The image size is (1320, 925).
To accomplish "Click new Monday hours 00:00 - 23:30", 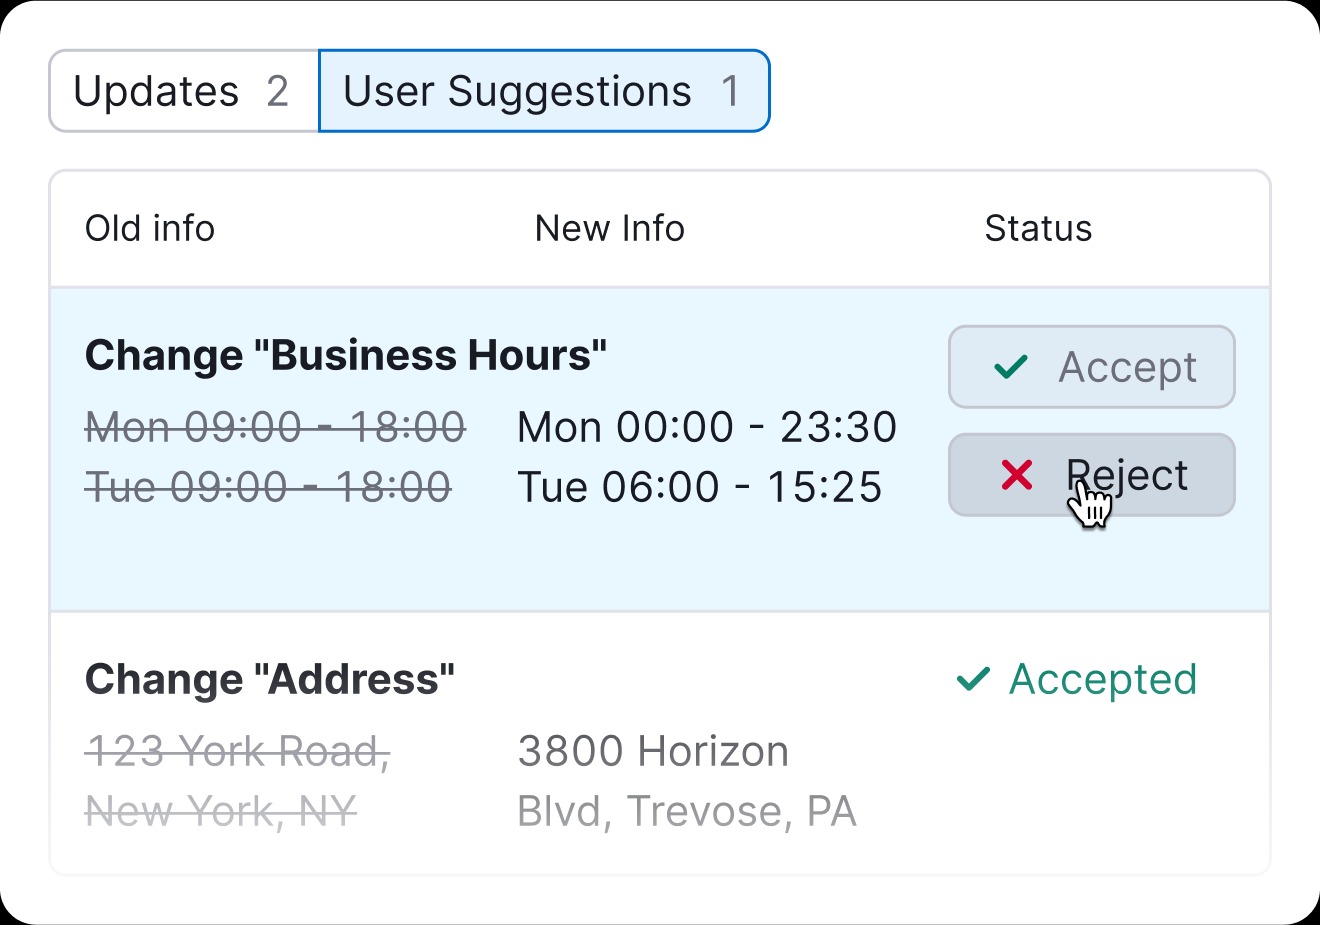I will point(707,427).
